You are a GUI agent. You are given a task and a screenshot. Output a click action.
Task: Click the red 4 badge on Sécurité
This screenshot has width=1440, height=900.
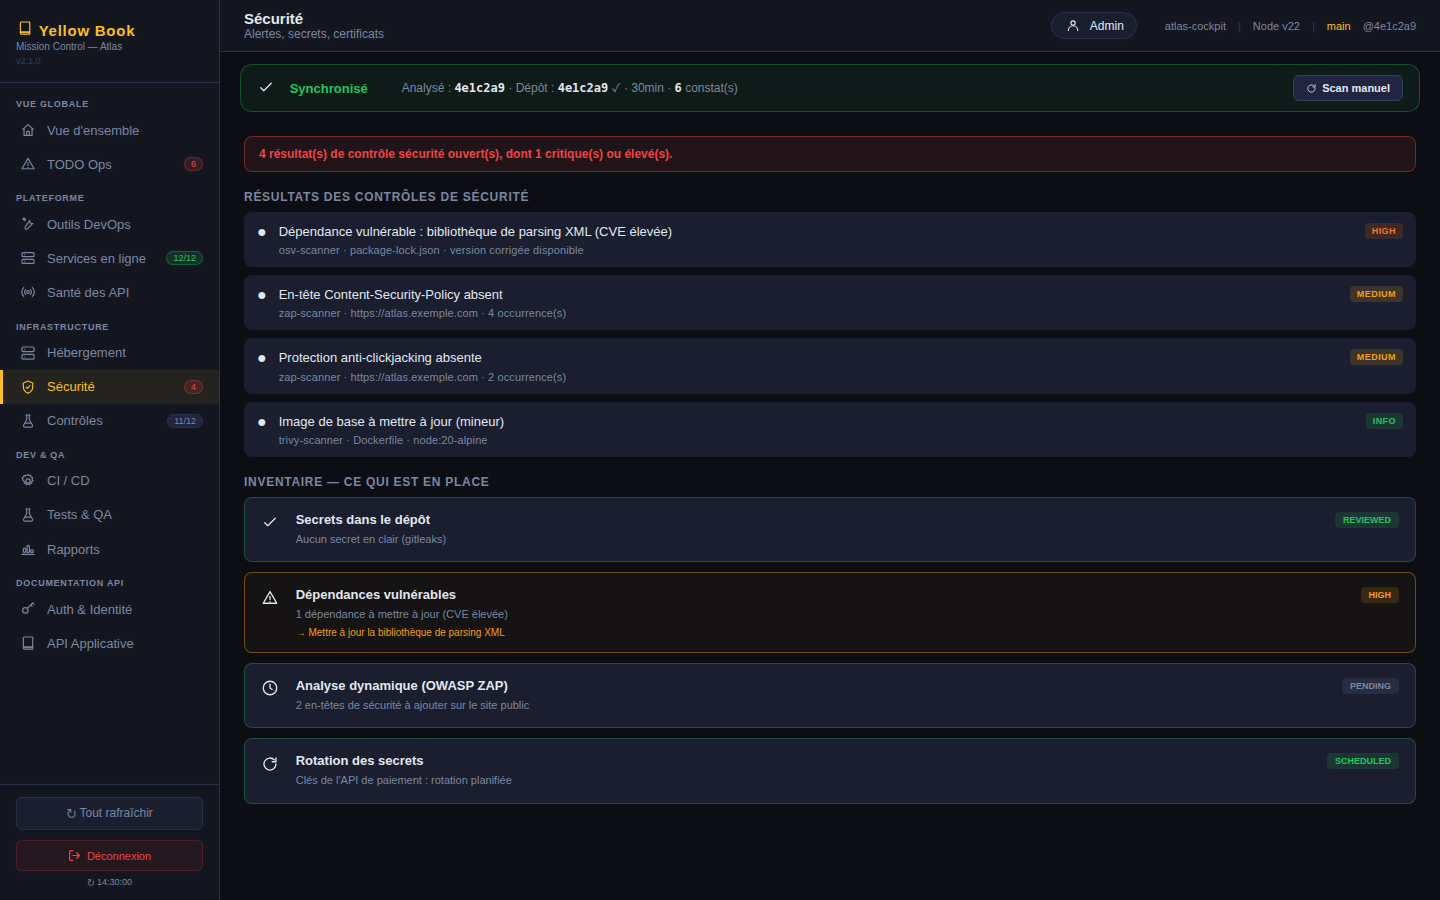(x=193, y=387)
